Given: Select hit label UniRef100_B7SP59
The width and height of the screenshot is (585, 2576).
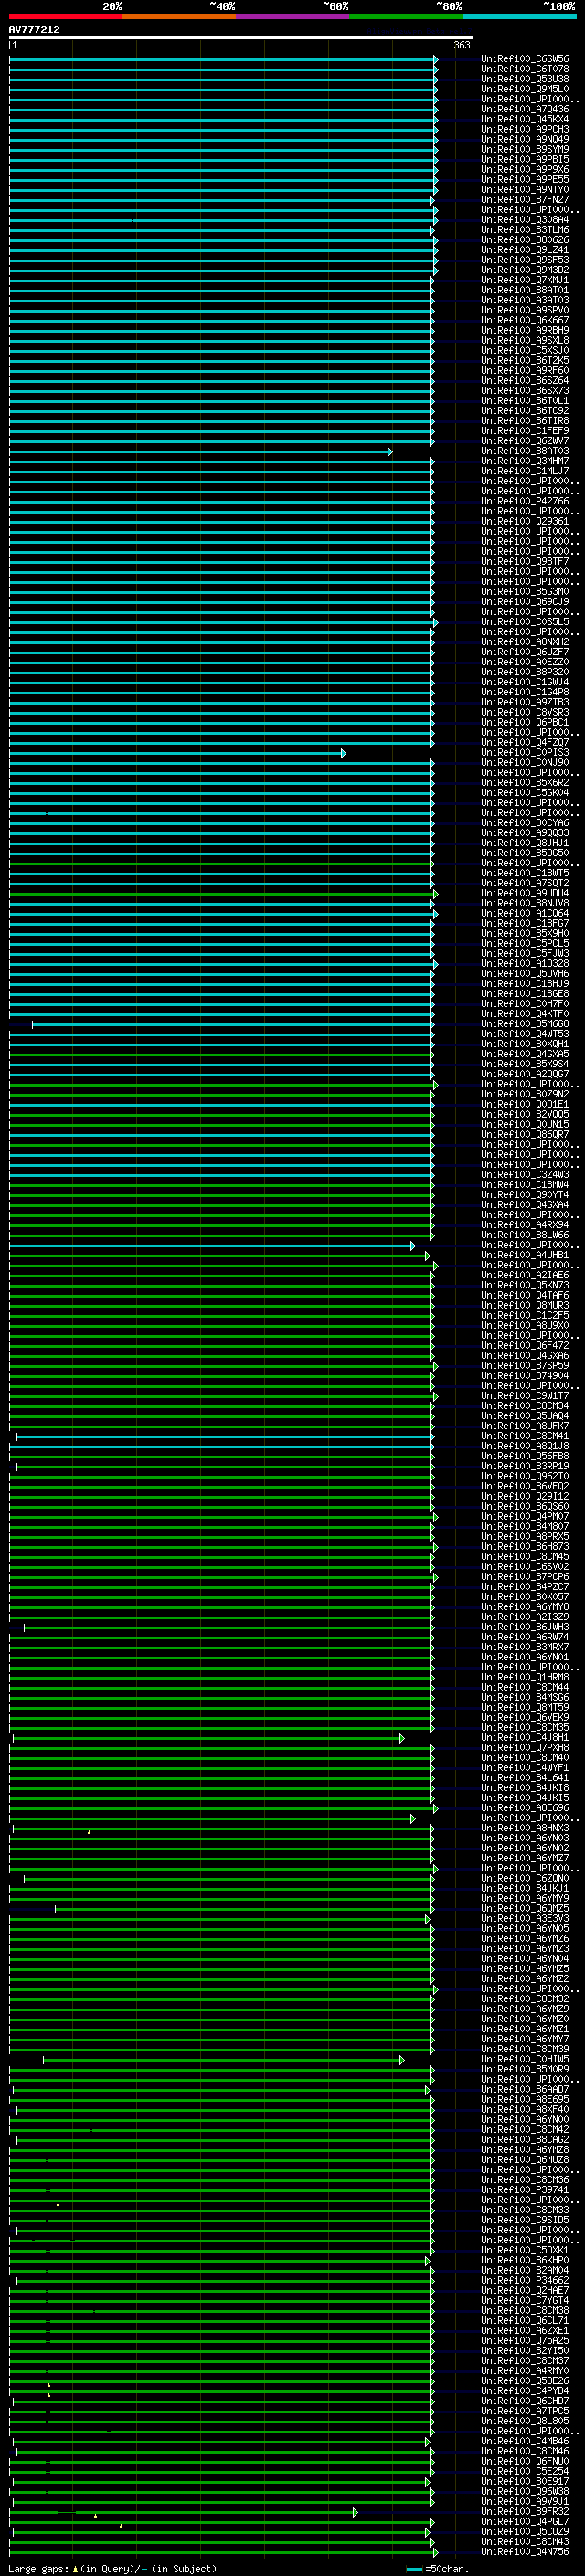Looking at the screenshot, I should pyautogui.click(x=525, y=1366).
